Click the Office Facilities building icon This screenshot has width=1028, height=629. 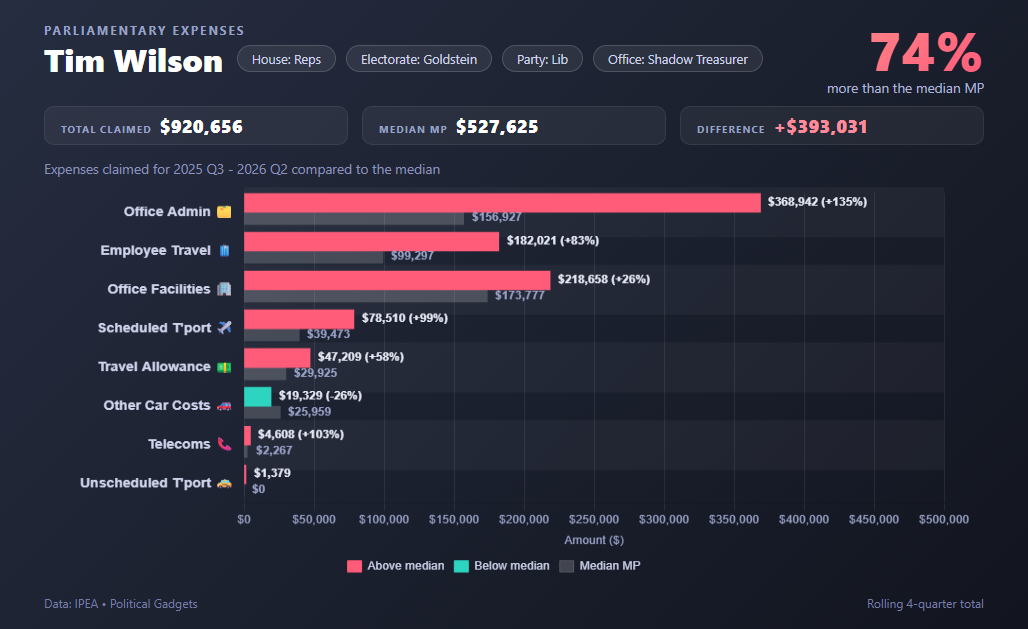pos(224,289)
